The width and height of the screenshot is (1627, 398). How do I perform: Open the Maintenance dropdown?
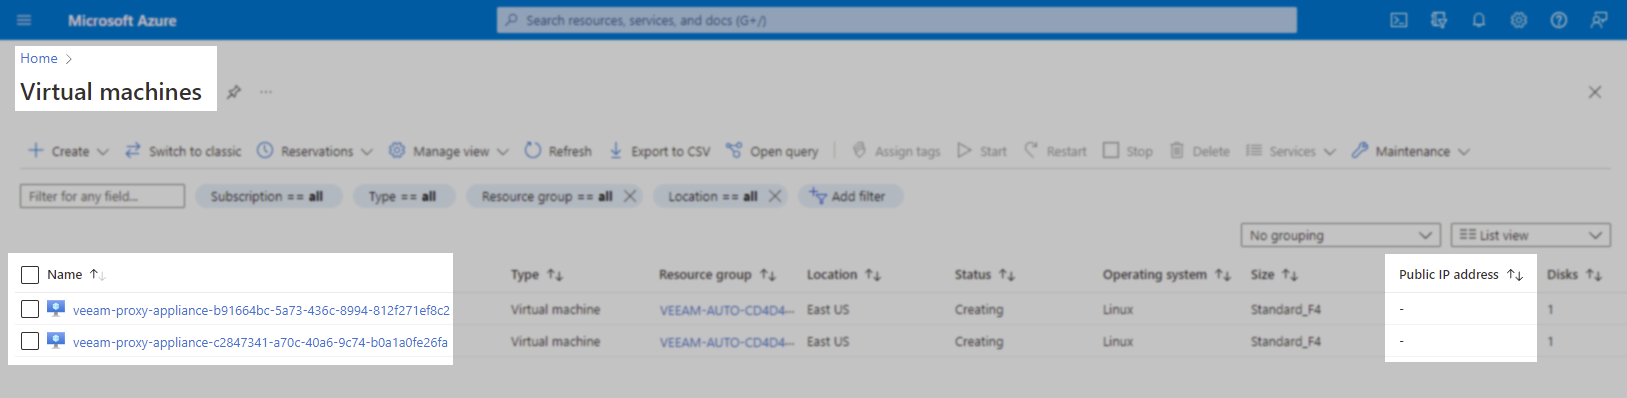click(x=1411, y=151)
